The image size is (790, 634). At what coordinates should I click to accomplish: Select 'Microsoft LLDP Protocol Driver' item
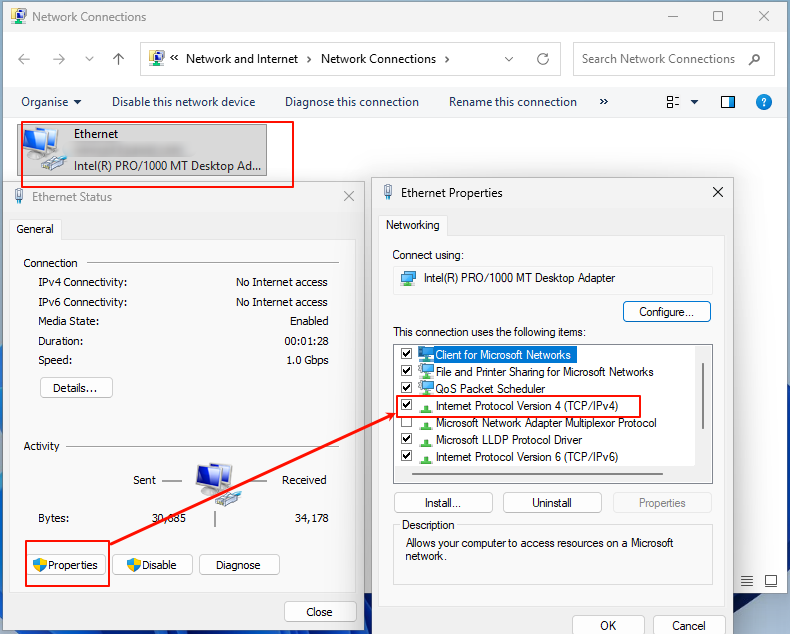point(509,440)
